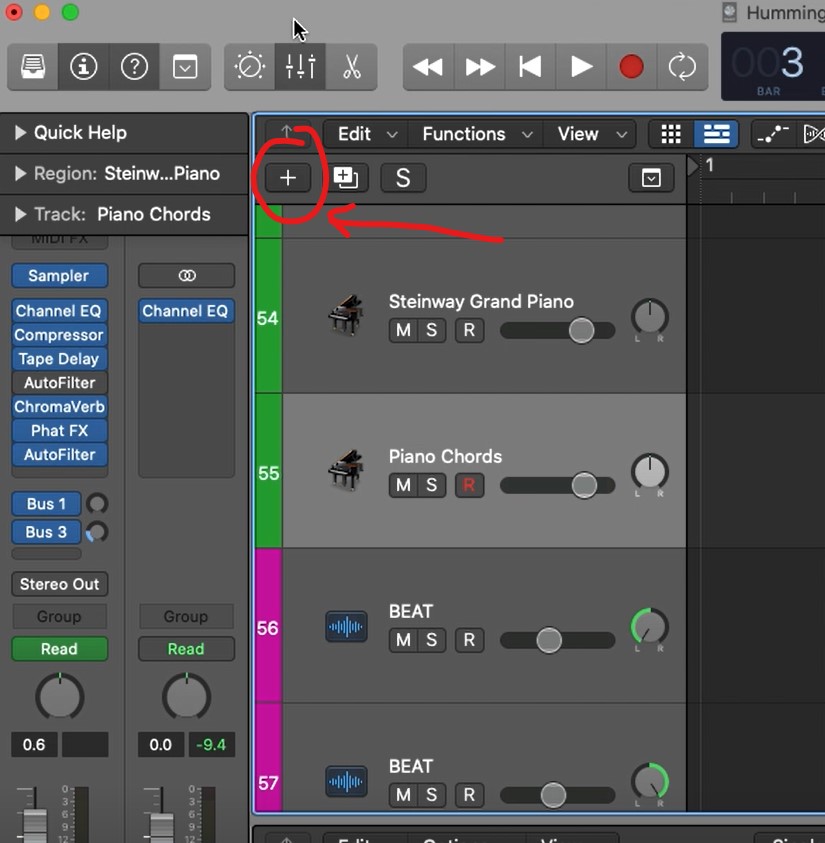Click the add new track plus button

[x=288, y=178]
